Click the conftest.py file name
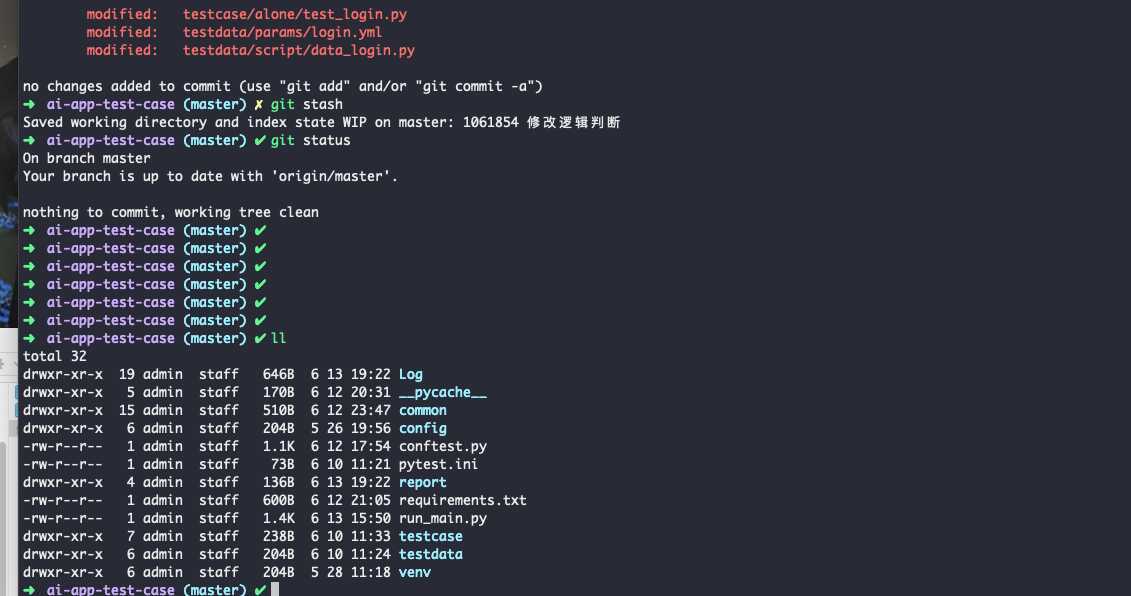Screen dimensions: 1131x596 pos(443,447)
